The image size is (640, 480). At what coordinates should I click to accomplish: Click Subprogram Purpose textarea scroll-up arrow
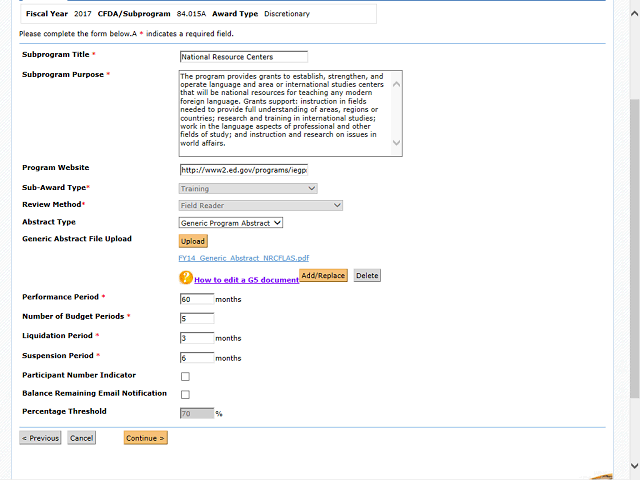coord(396,84)
